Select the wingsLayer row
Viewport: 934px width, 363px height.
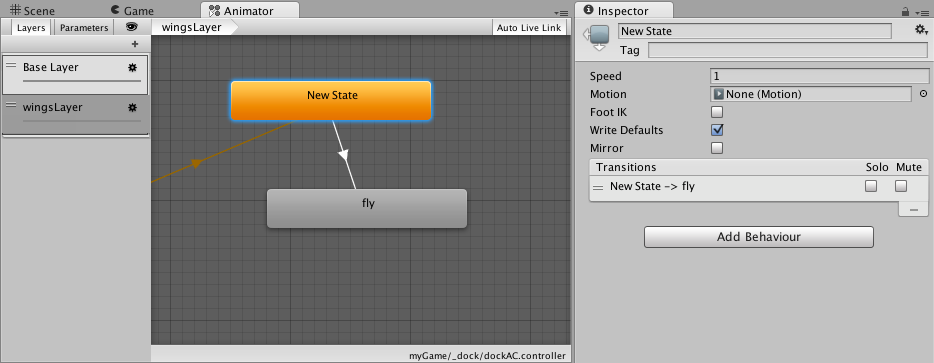coord(75,115)
